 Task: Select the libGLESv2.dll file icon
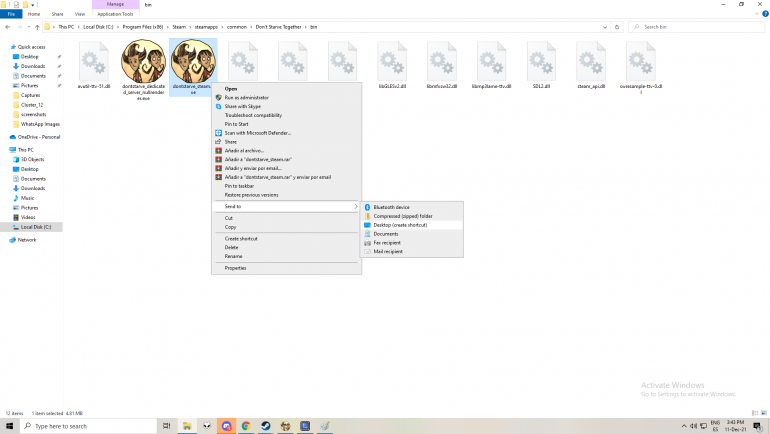tap(392, 62)
